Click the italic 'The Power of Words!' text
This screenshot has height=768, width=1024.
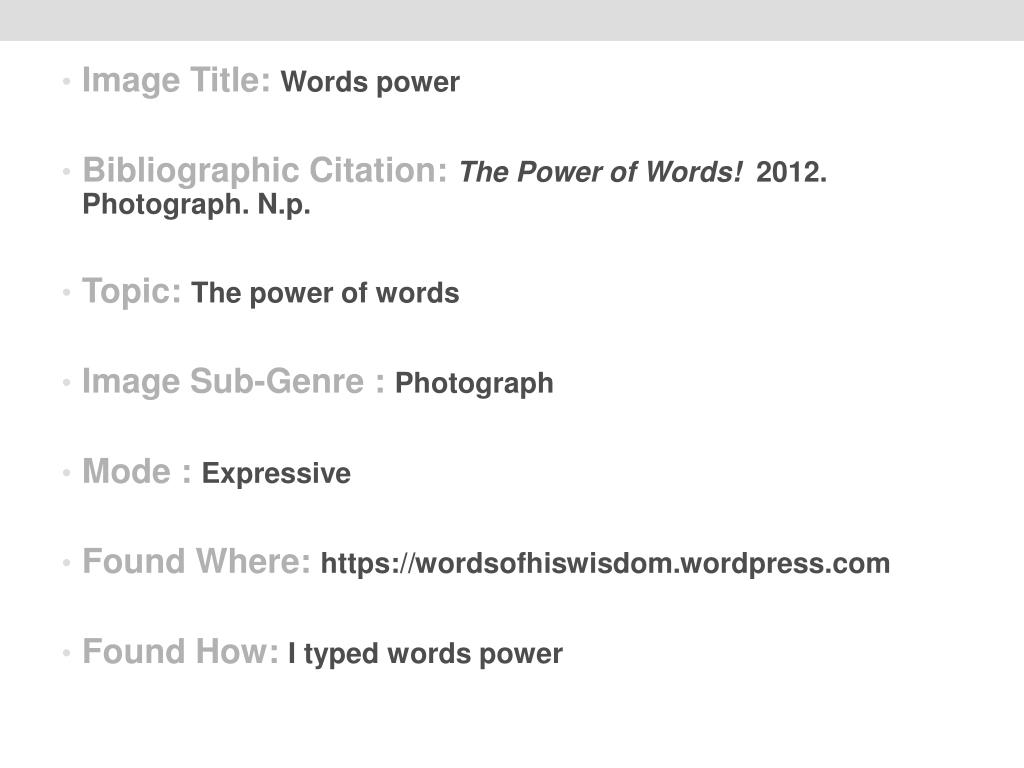click(601, 172)
